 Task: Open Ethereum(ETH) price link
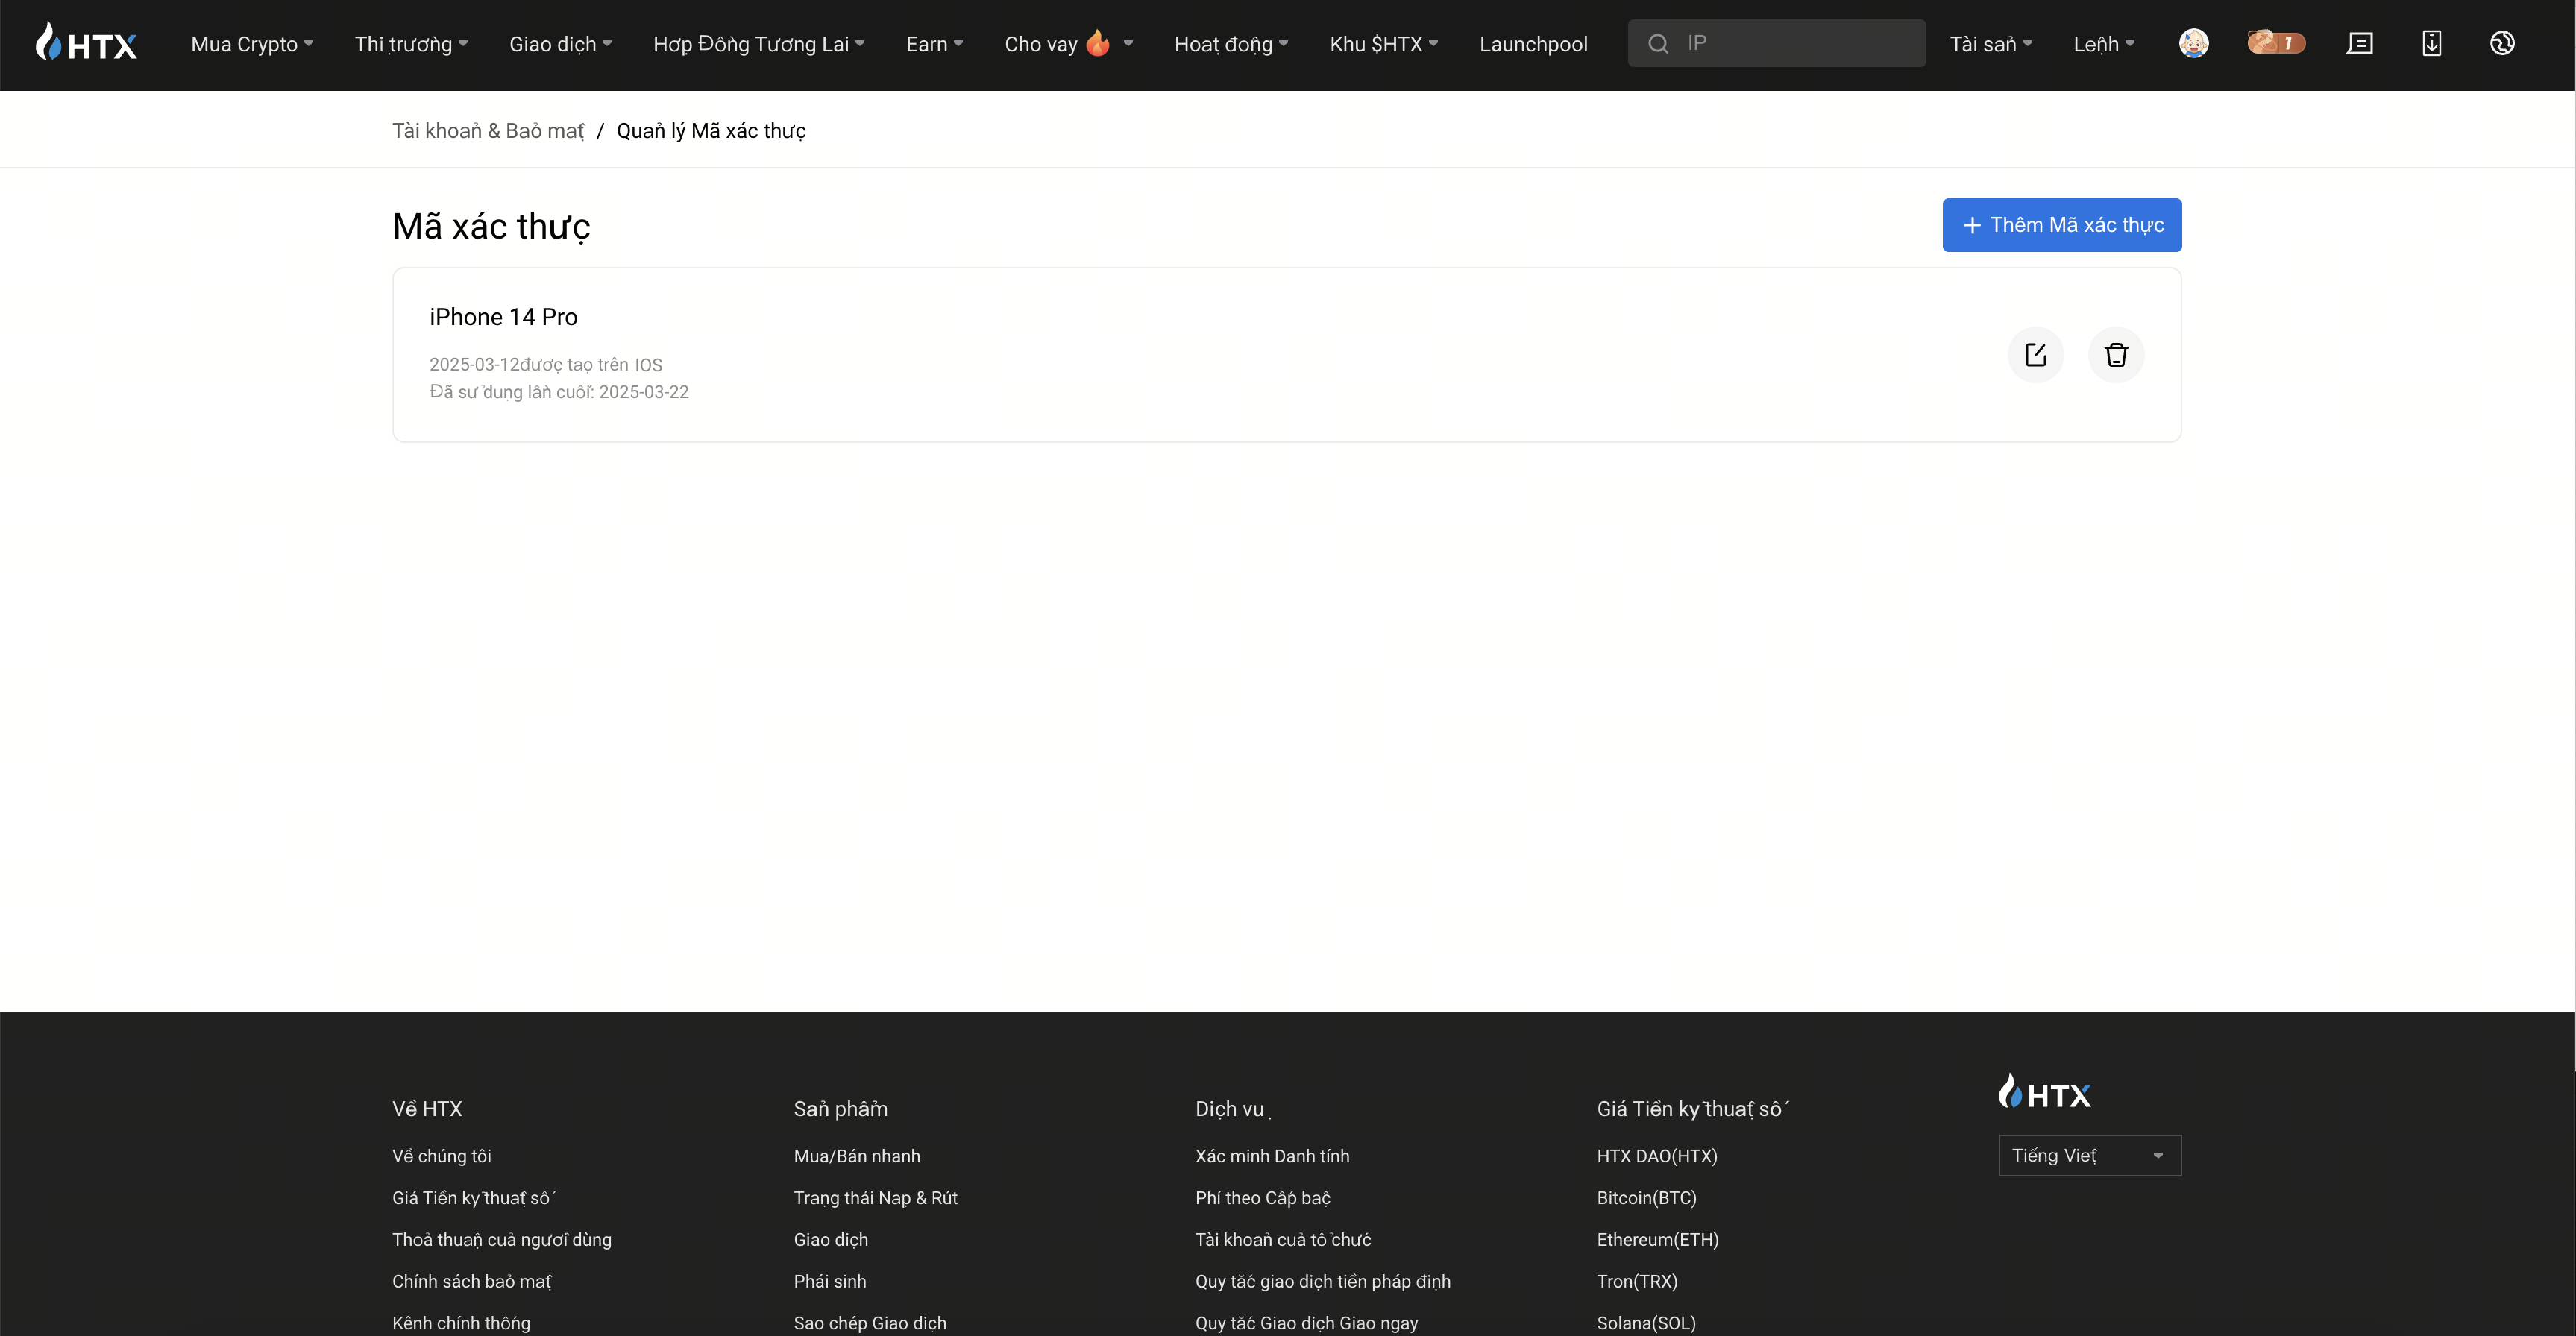tap(1657, 1240)
